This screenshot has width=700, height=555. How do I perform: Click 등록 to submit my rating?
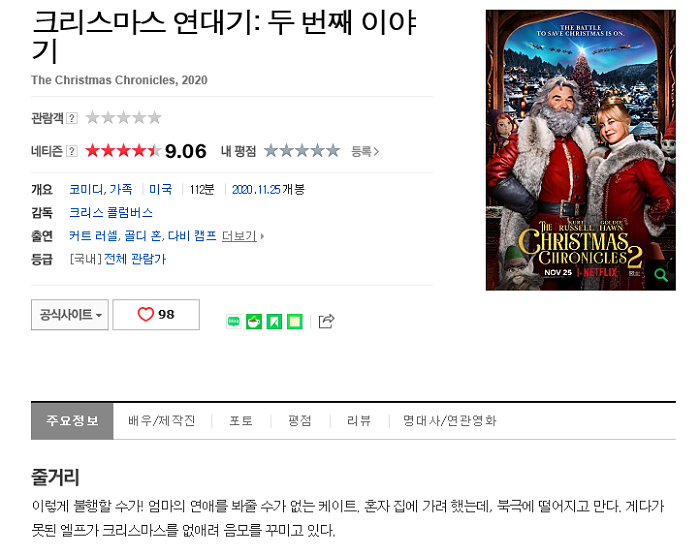tap(365, 152)
